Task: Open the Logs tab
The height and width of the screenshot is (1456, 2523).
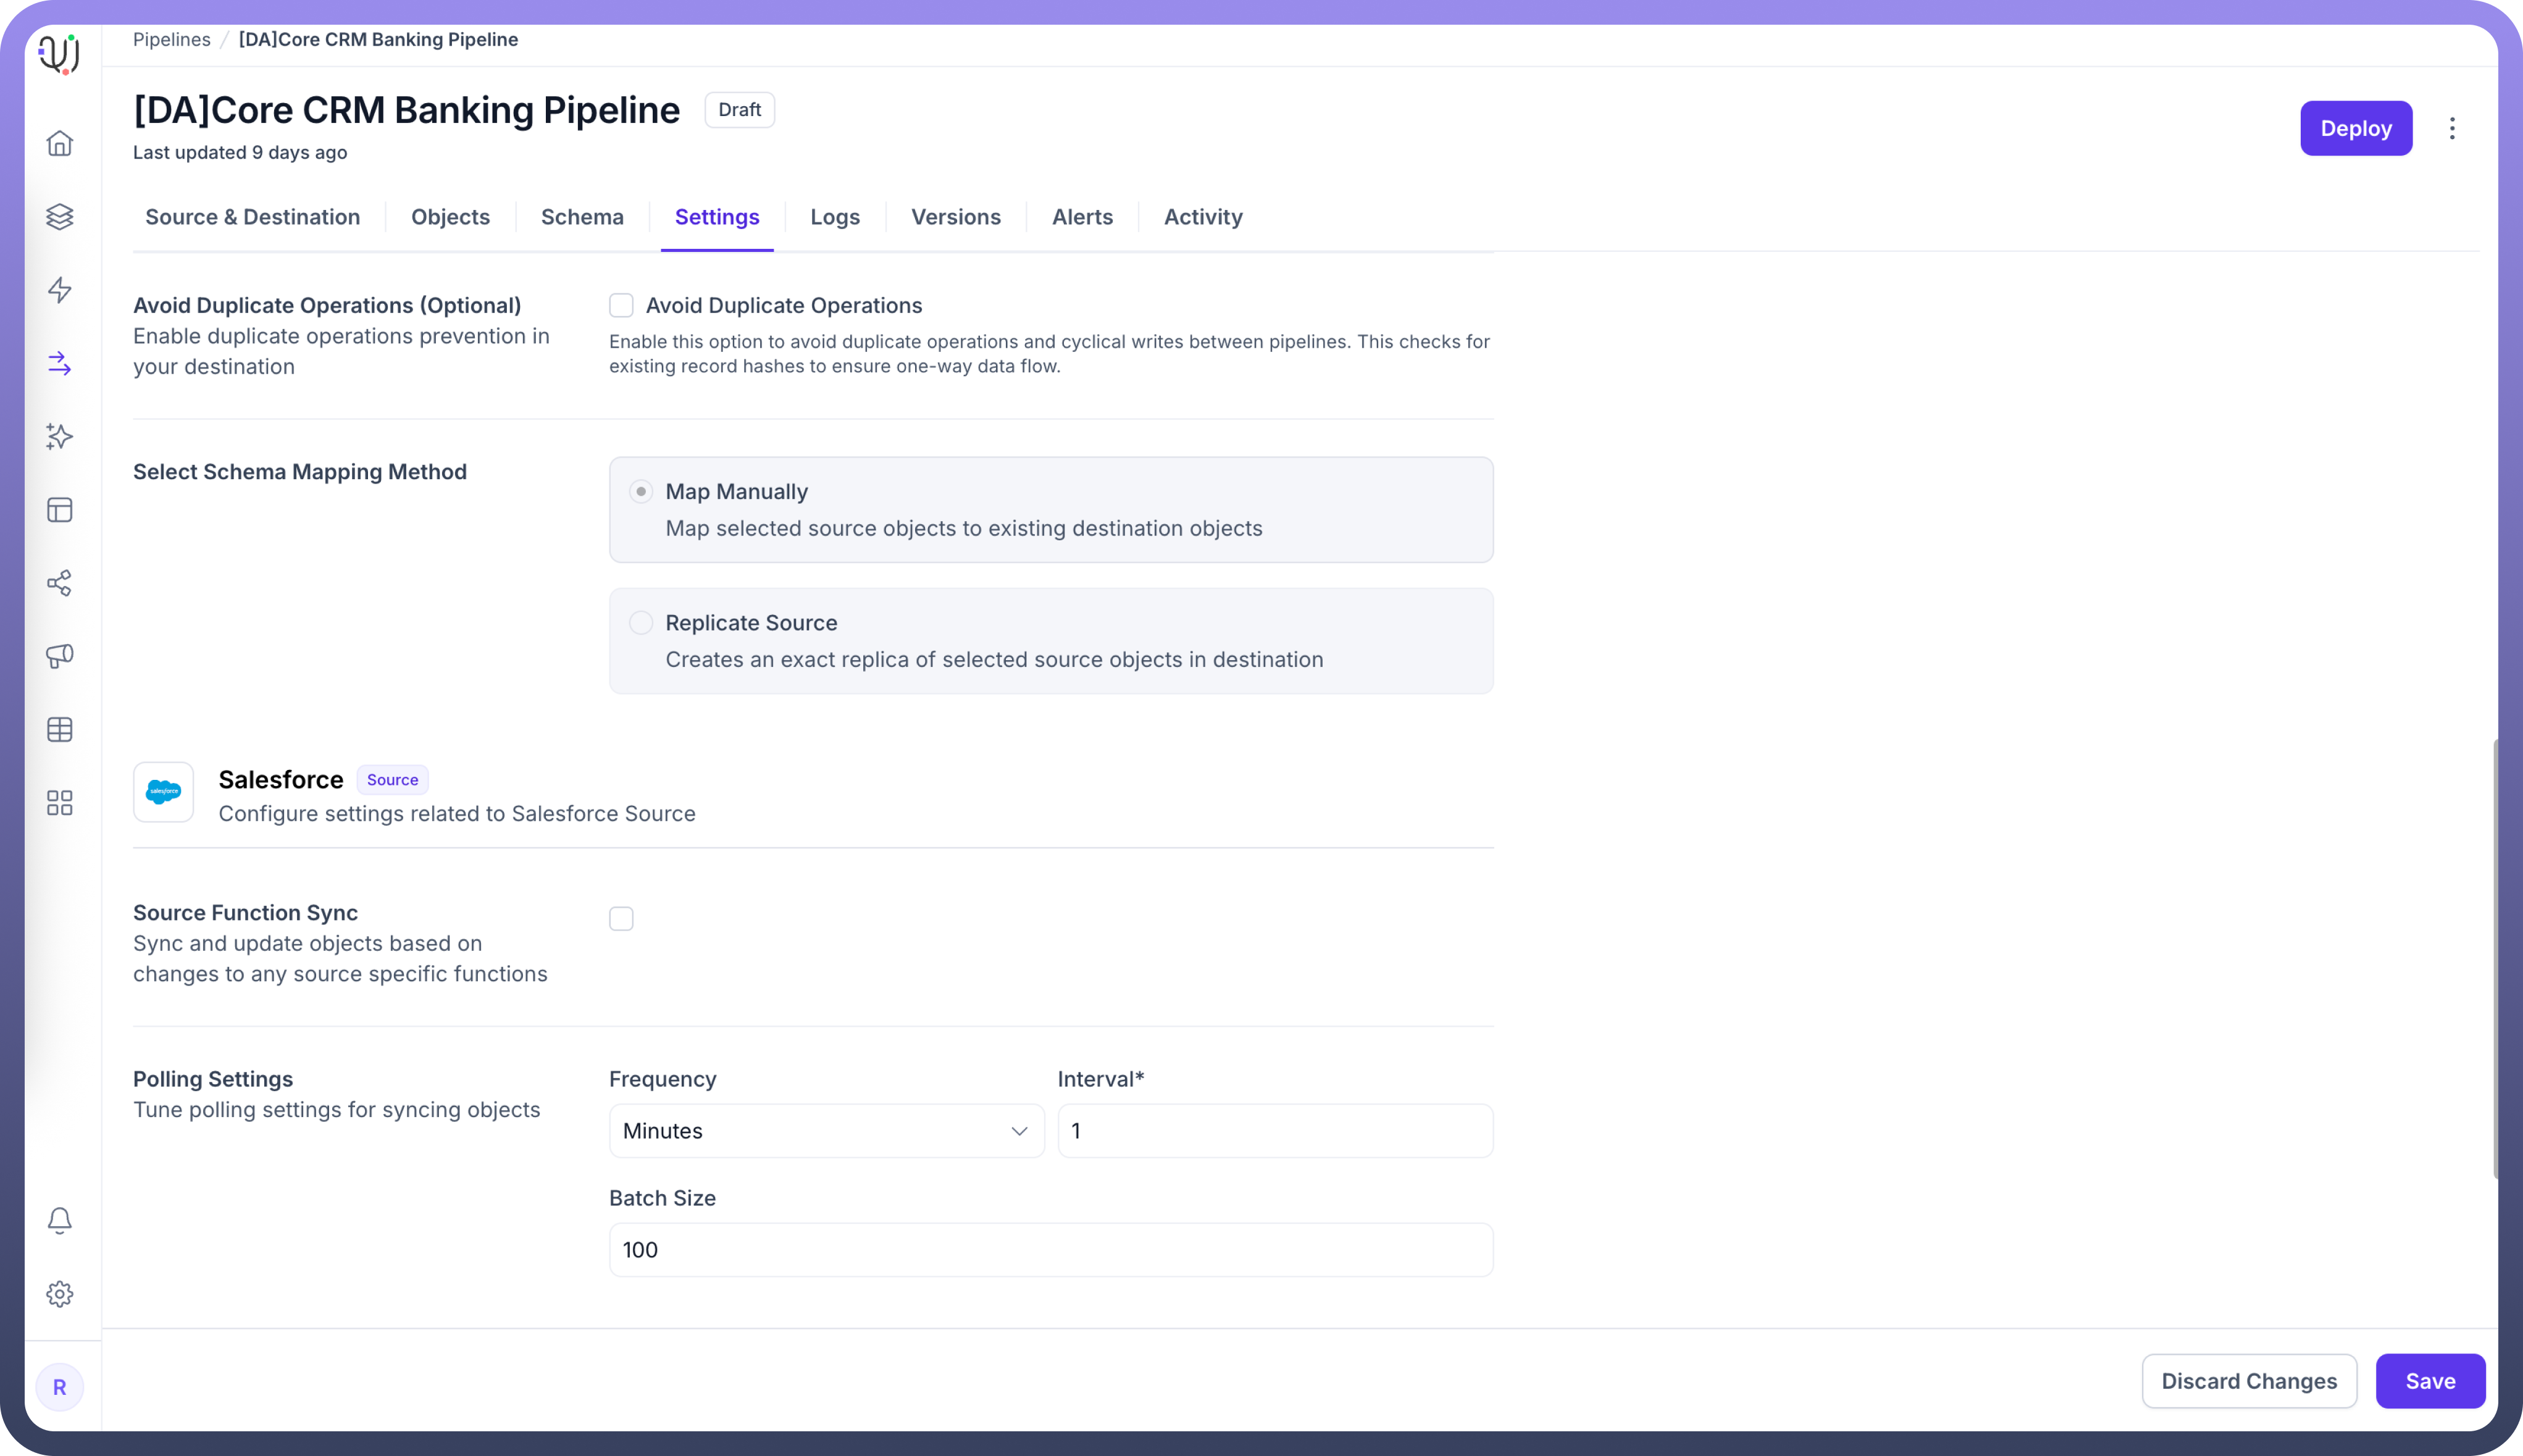Action: (834, 217)
